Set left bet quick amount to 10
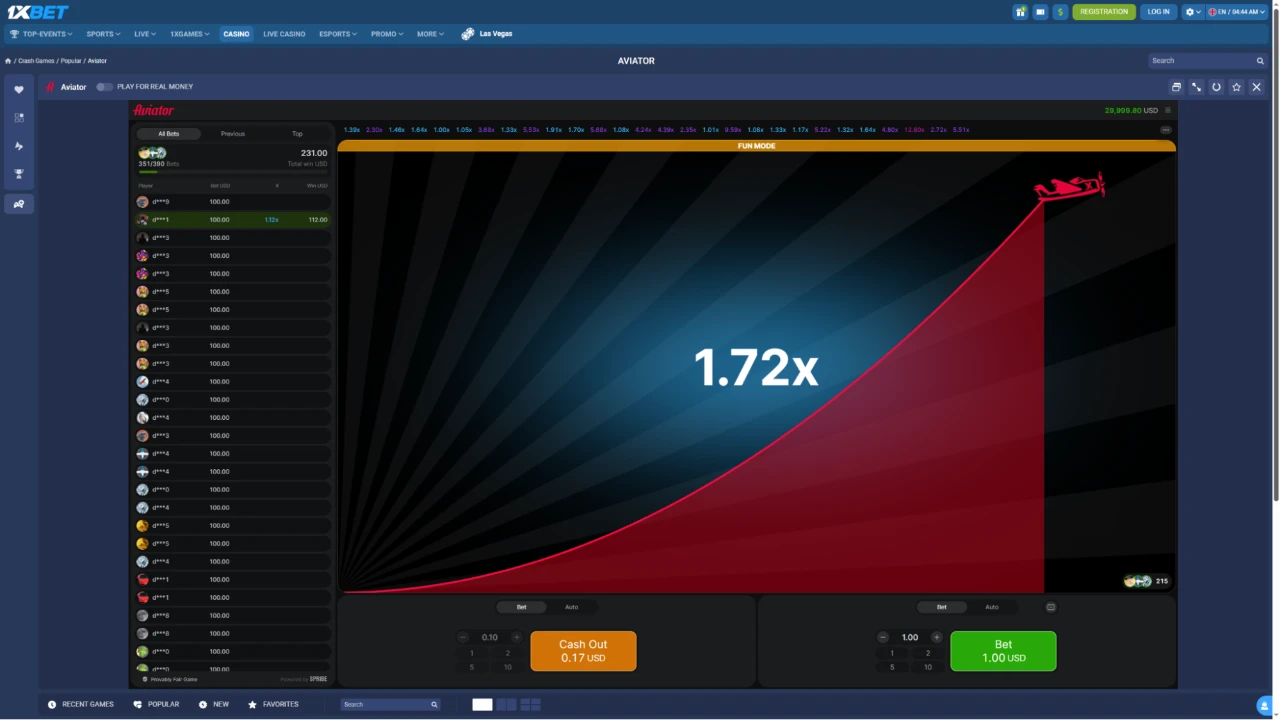 508,667
